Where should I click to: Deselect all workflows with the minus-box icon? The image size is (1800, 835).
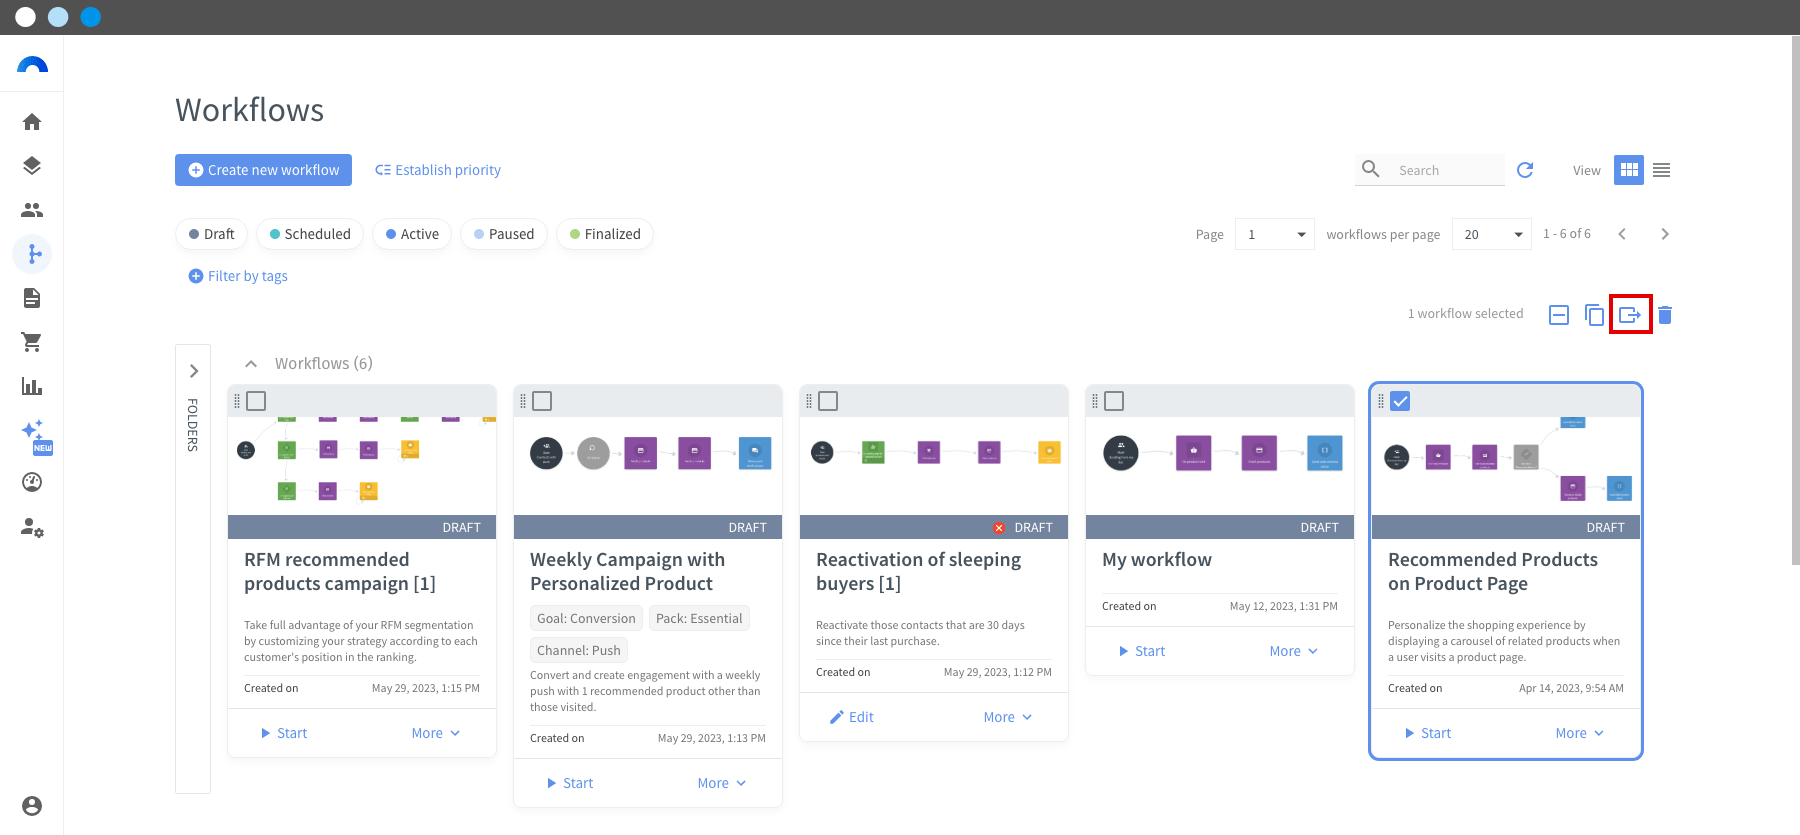coord(1559,315)
